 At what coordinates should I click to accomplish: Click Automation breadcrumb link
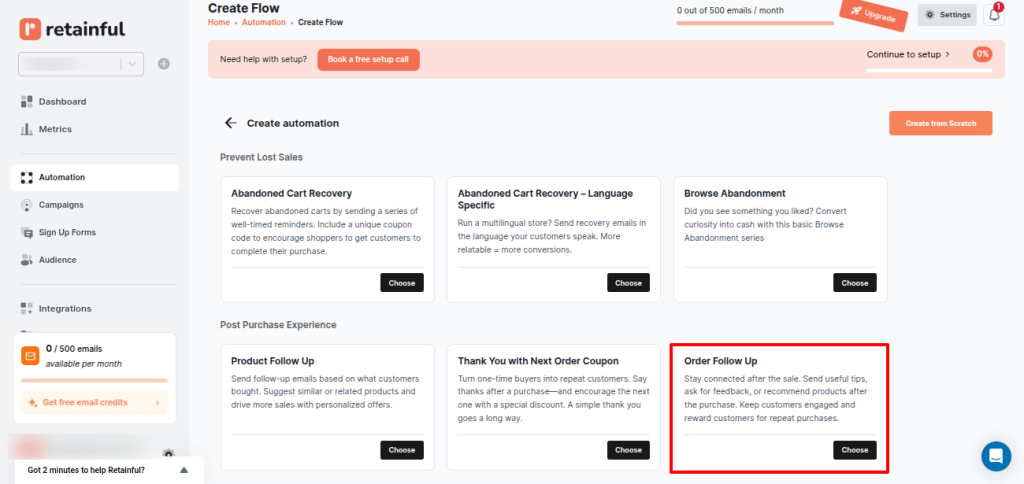tap(264, 22)
